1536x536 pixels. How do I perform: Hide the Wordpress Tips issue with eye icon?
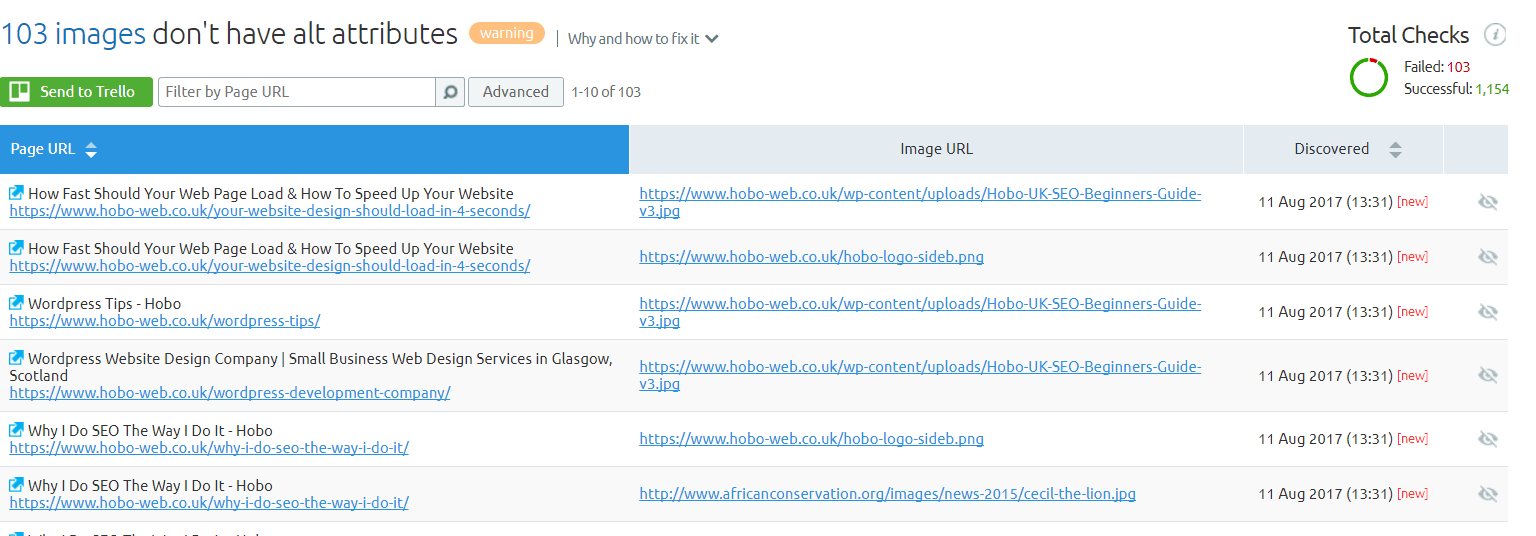click(1488, 312)
